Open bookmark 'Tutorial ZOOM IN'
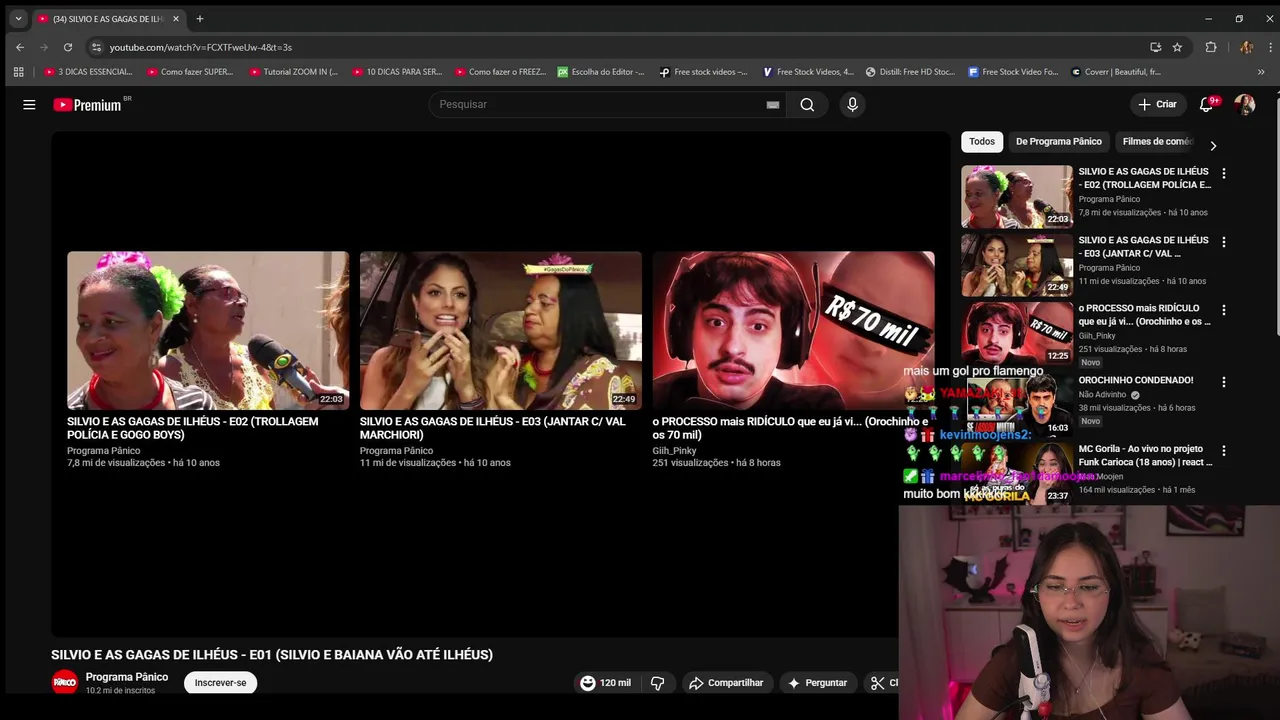The width and height of the screenshot is (1280, 720). pyautogui.click(x=293, y=72)
